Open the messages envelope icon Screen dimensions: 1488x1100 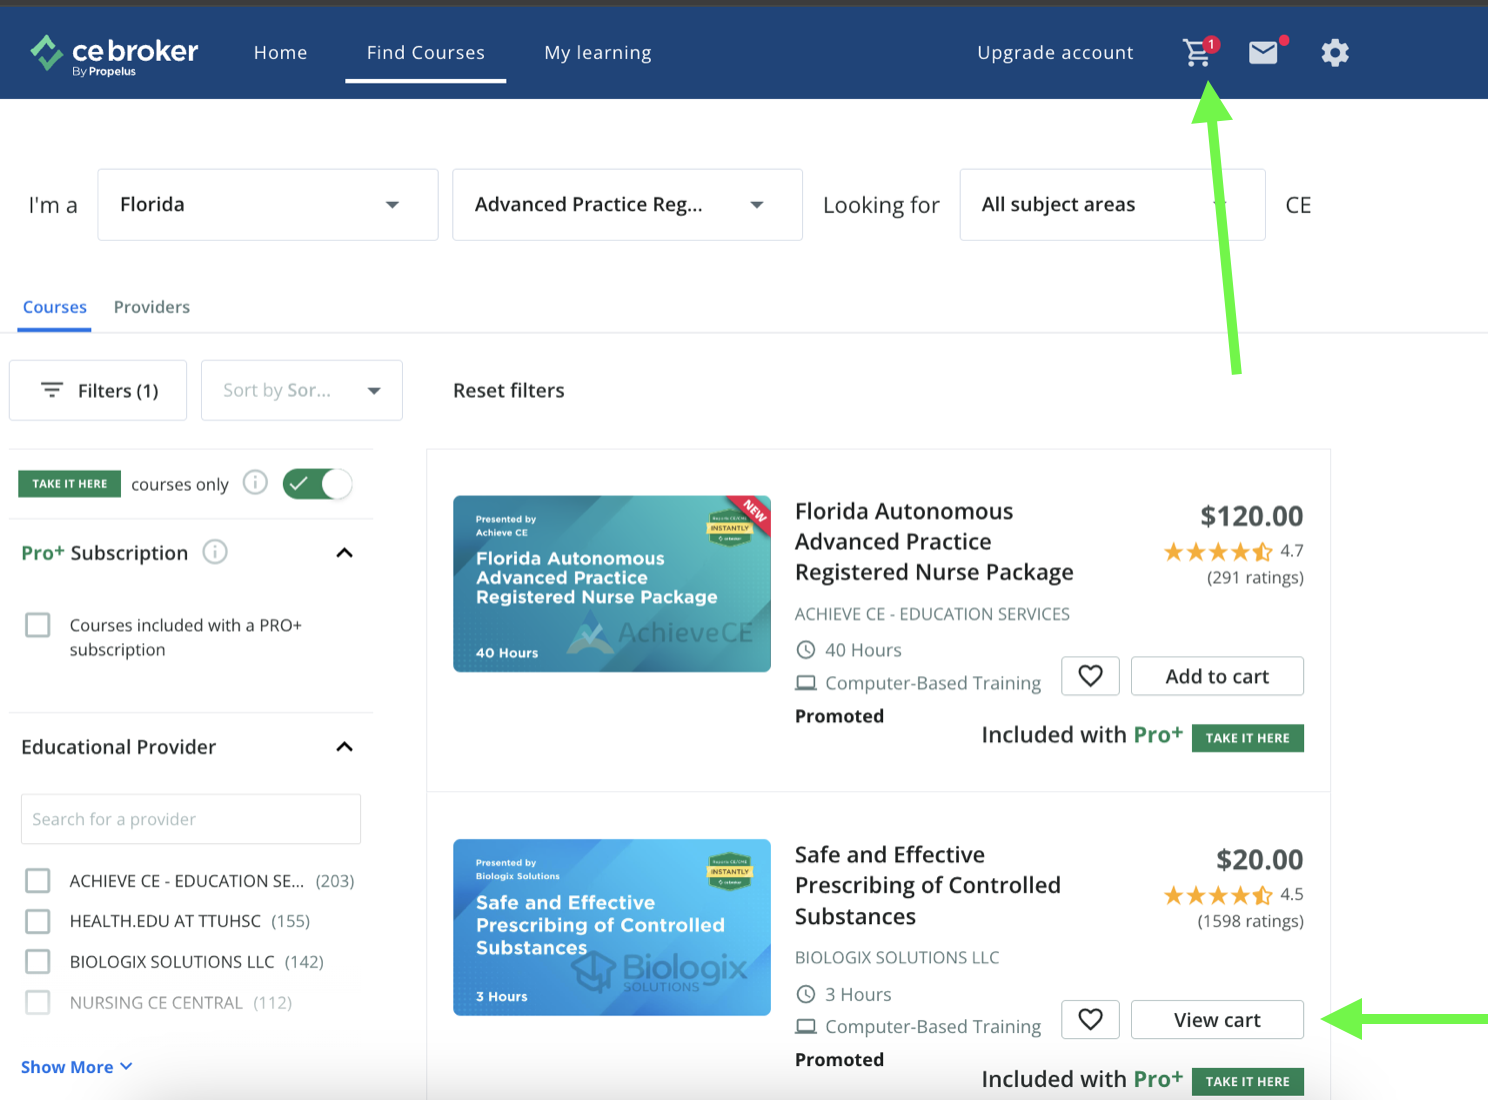point(1263,52)
